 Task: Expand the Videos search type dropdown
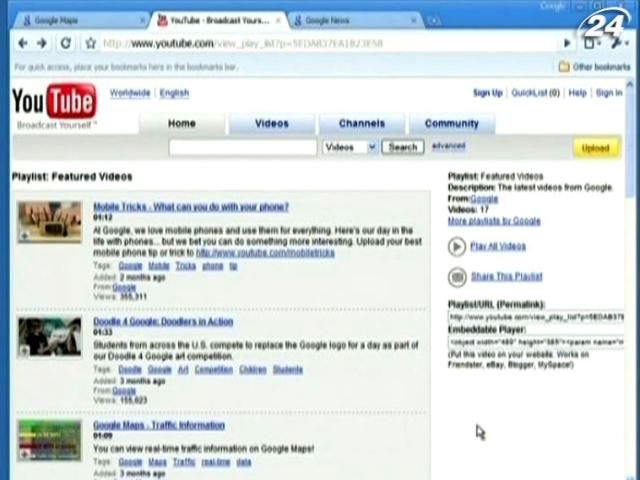click(x=350, y=147)
